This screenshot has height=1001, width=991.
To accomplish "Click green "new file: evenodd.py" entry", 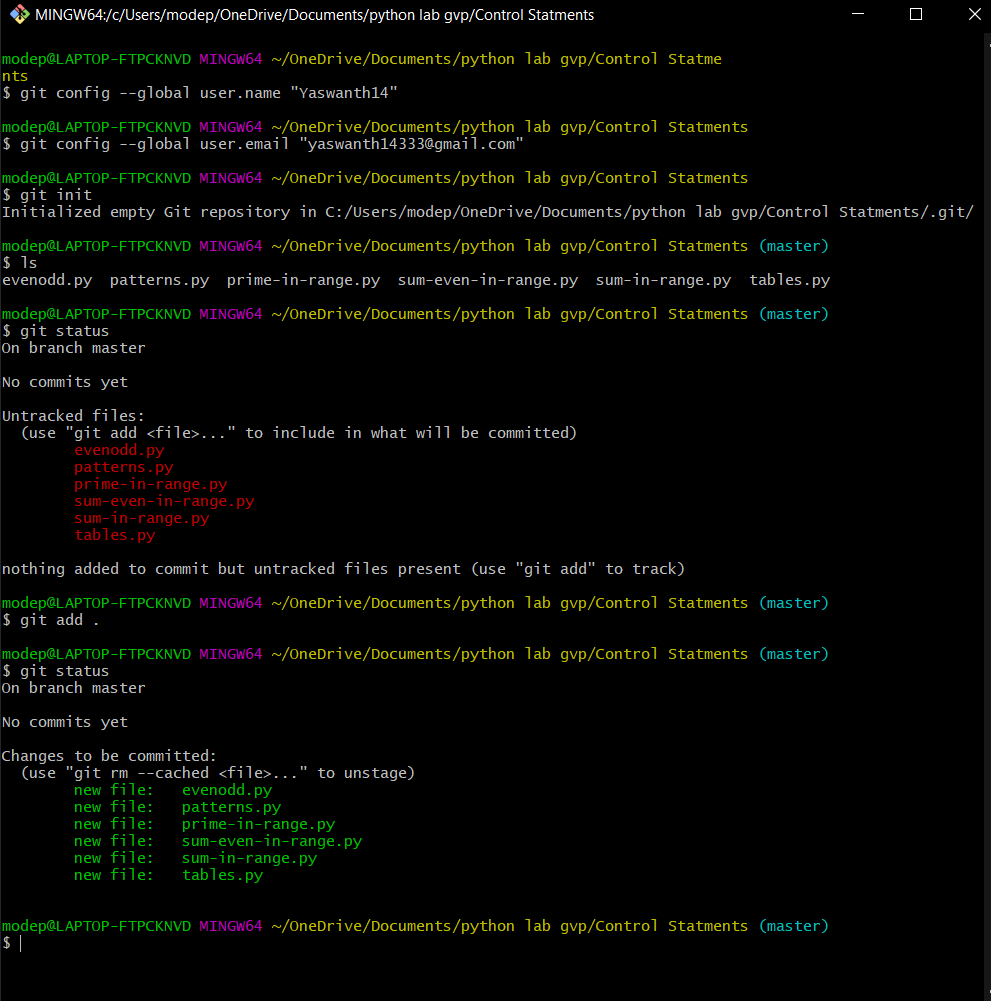I will pos(173,790).
